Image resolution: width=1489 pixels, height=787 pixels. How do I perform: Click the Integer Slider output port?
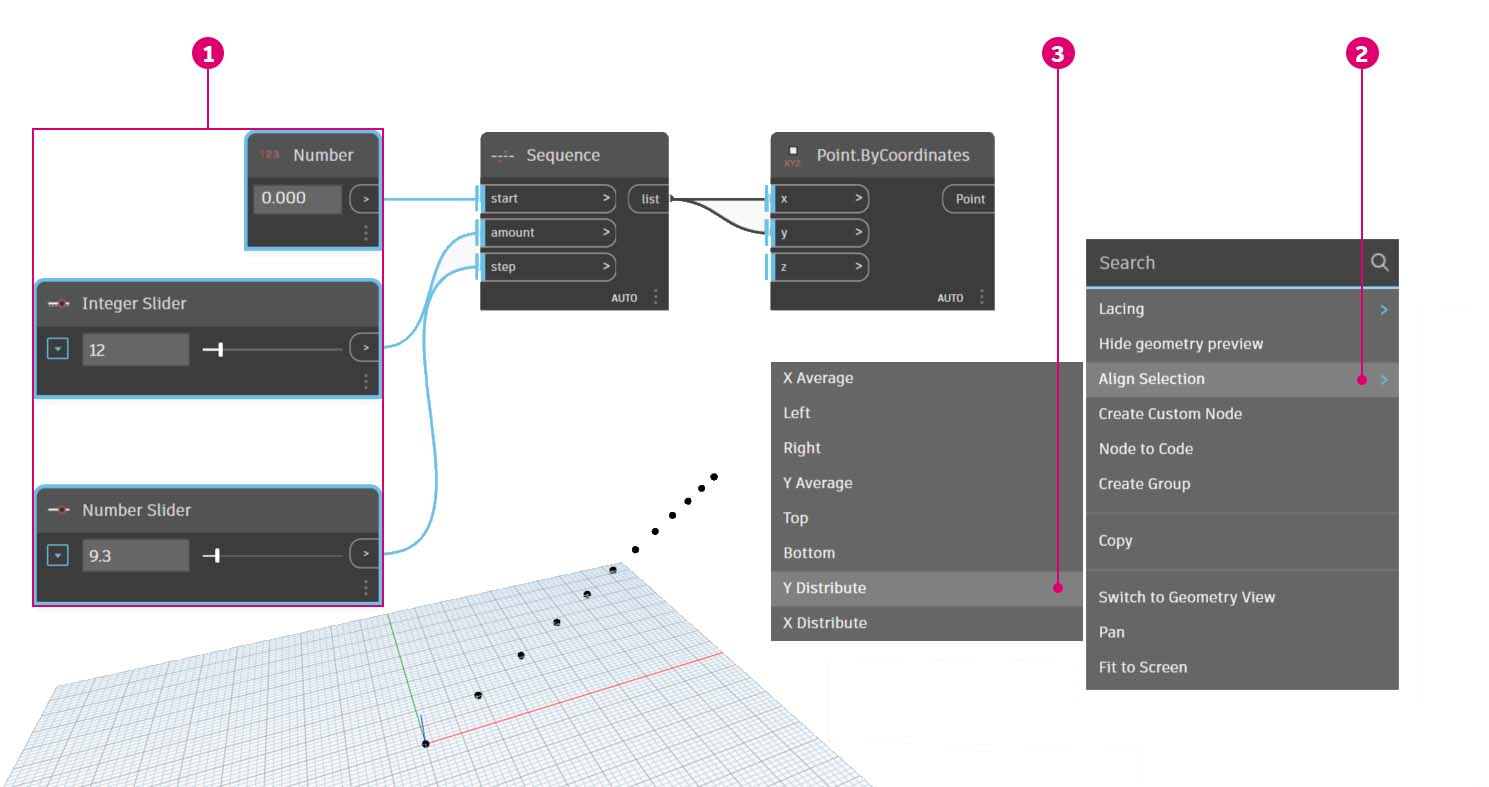click(x=365, y=348)
